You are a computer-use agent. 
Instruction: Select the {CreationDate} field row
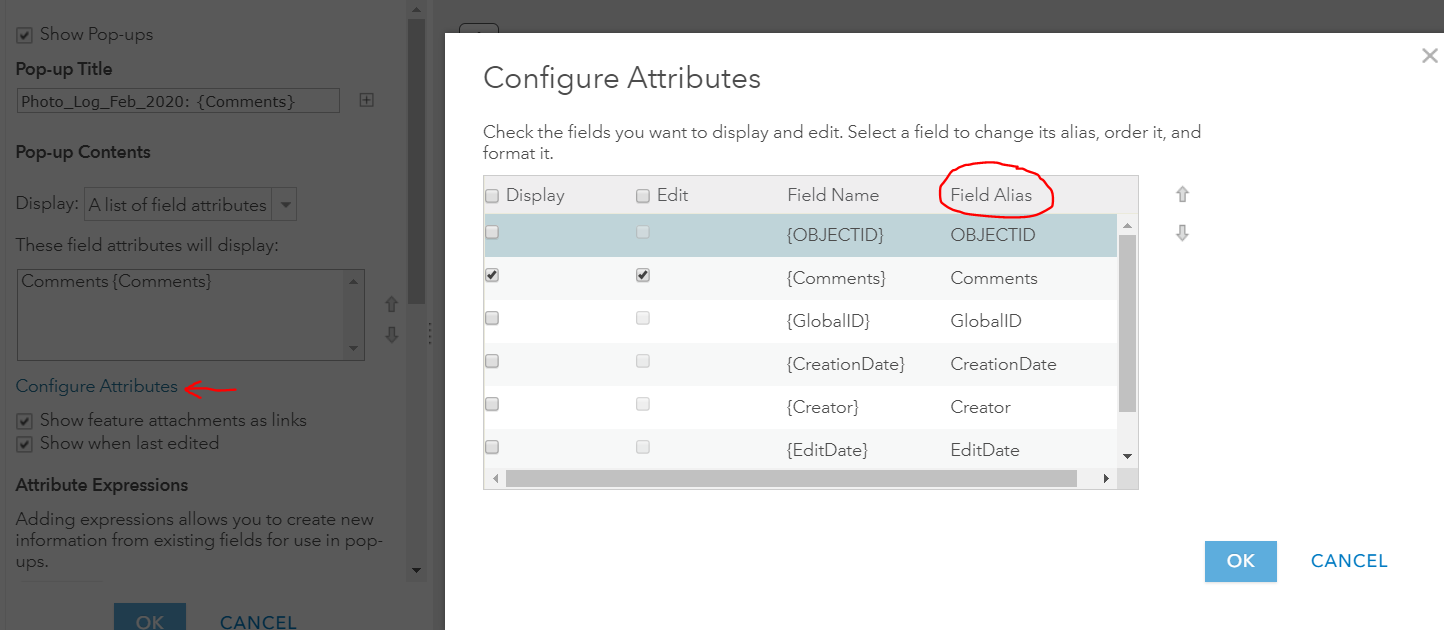pyautogui.click(x=845, y=364)
